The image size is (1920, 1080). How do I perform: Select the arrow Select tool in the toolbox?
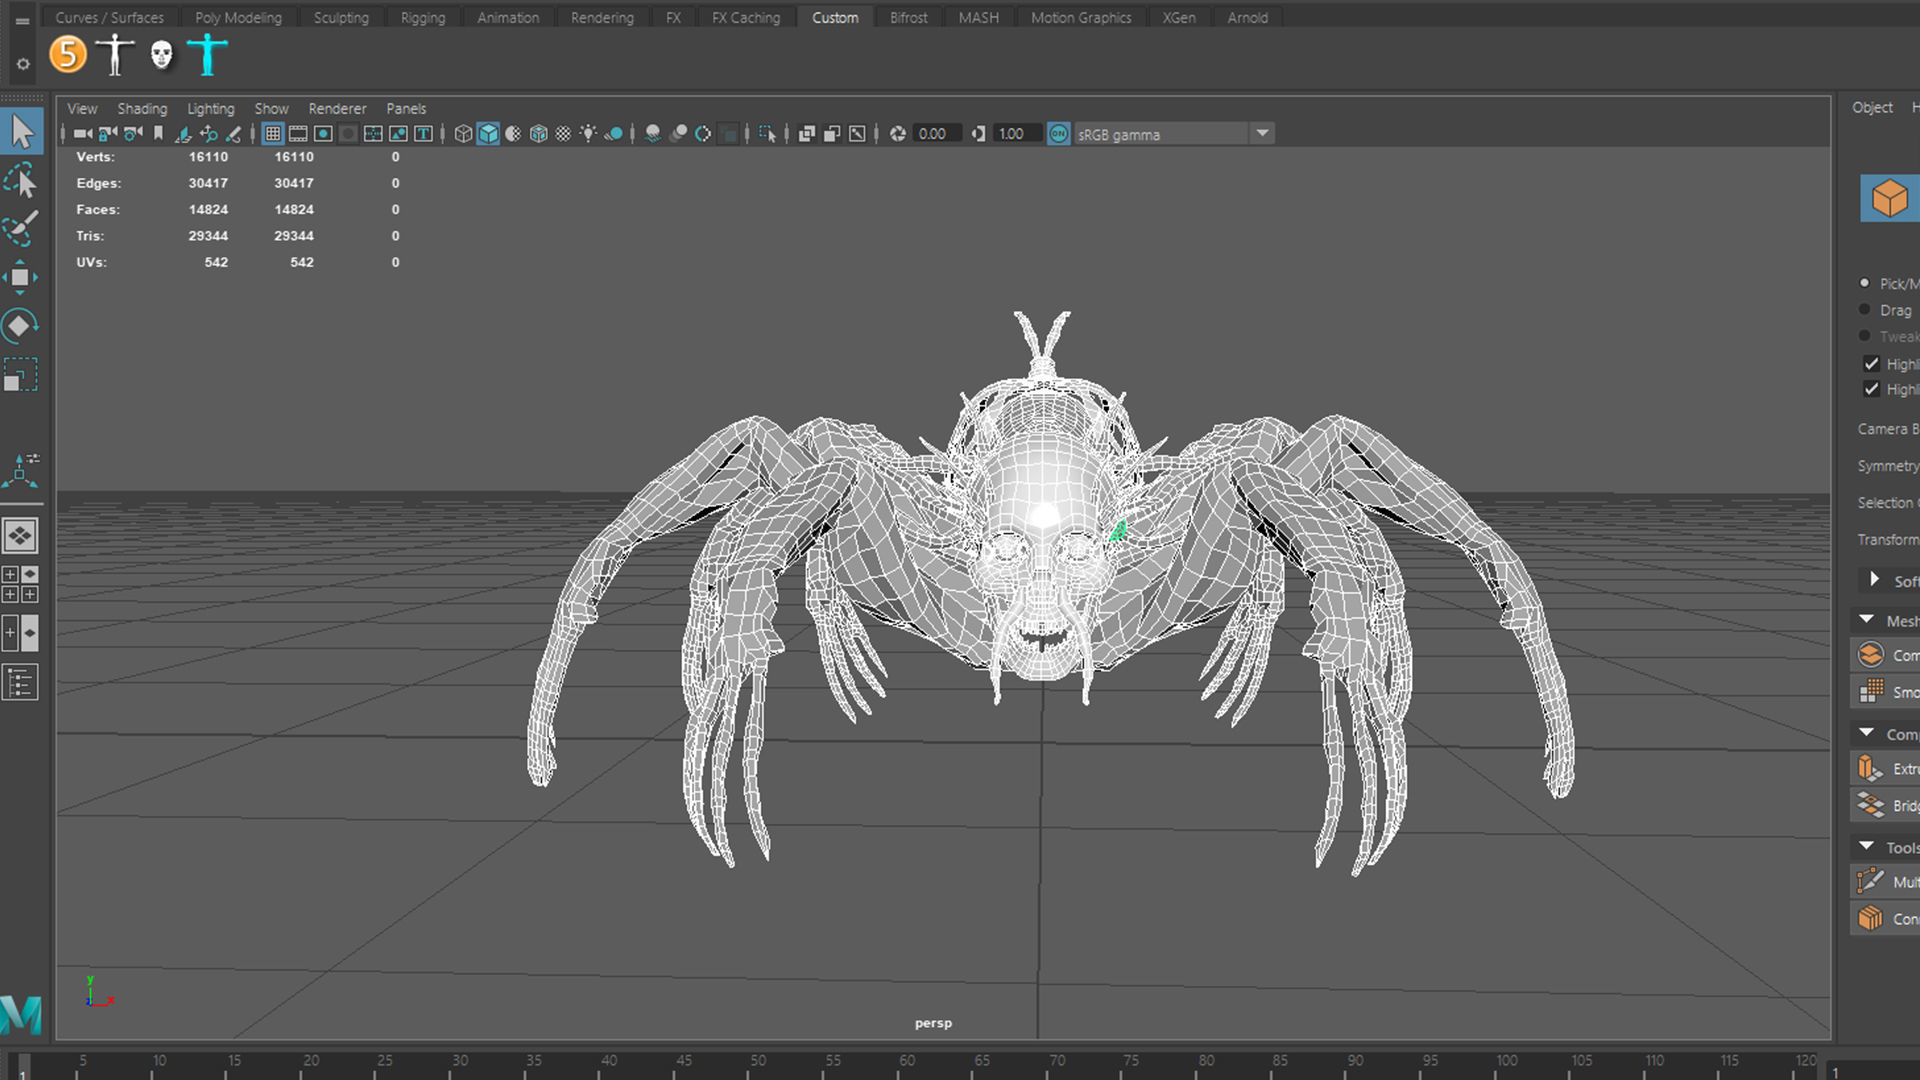coord(22,132)
